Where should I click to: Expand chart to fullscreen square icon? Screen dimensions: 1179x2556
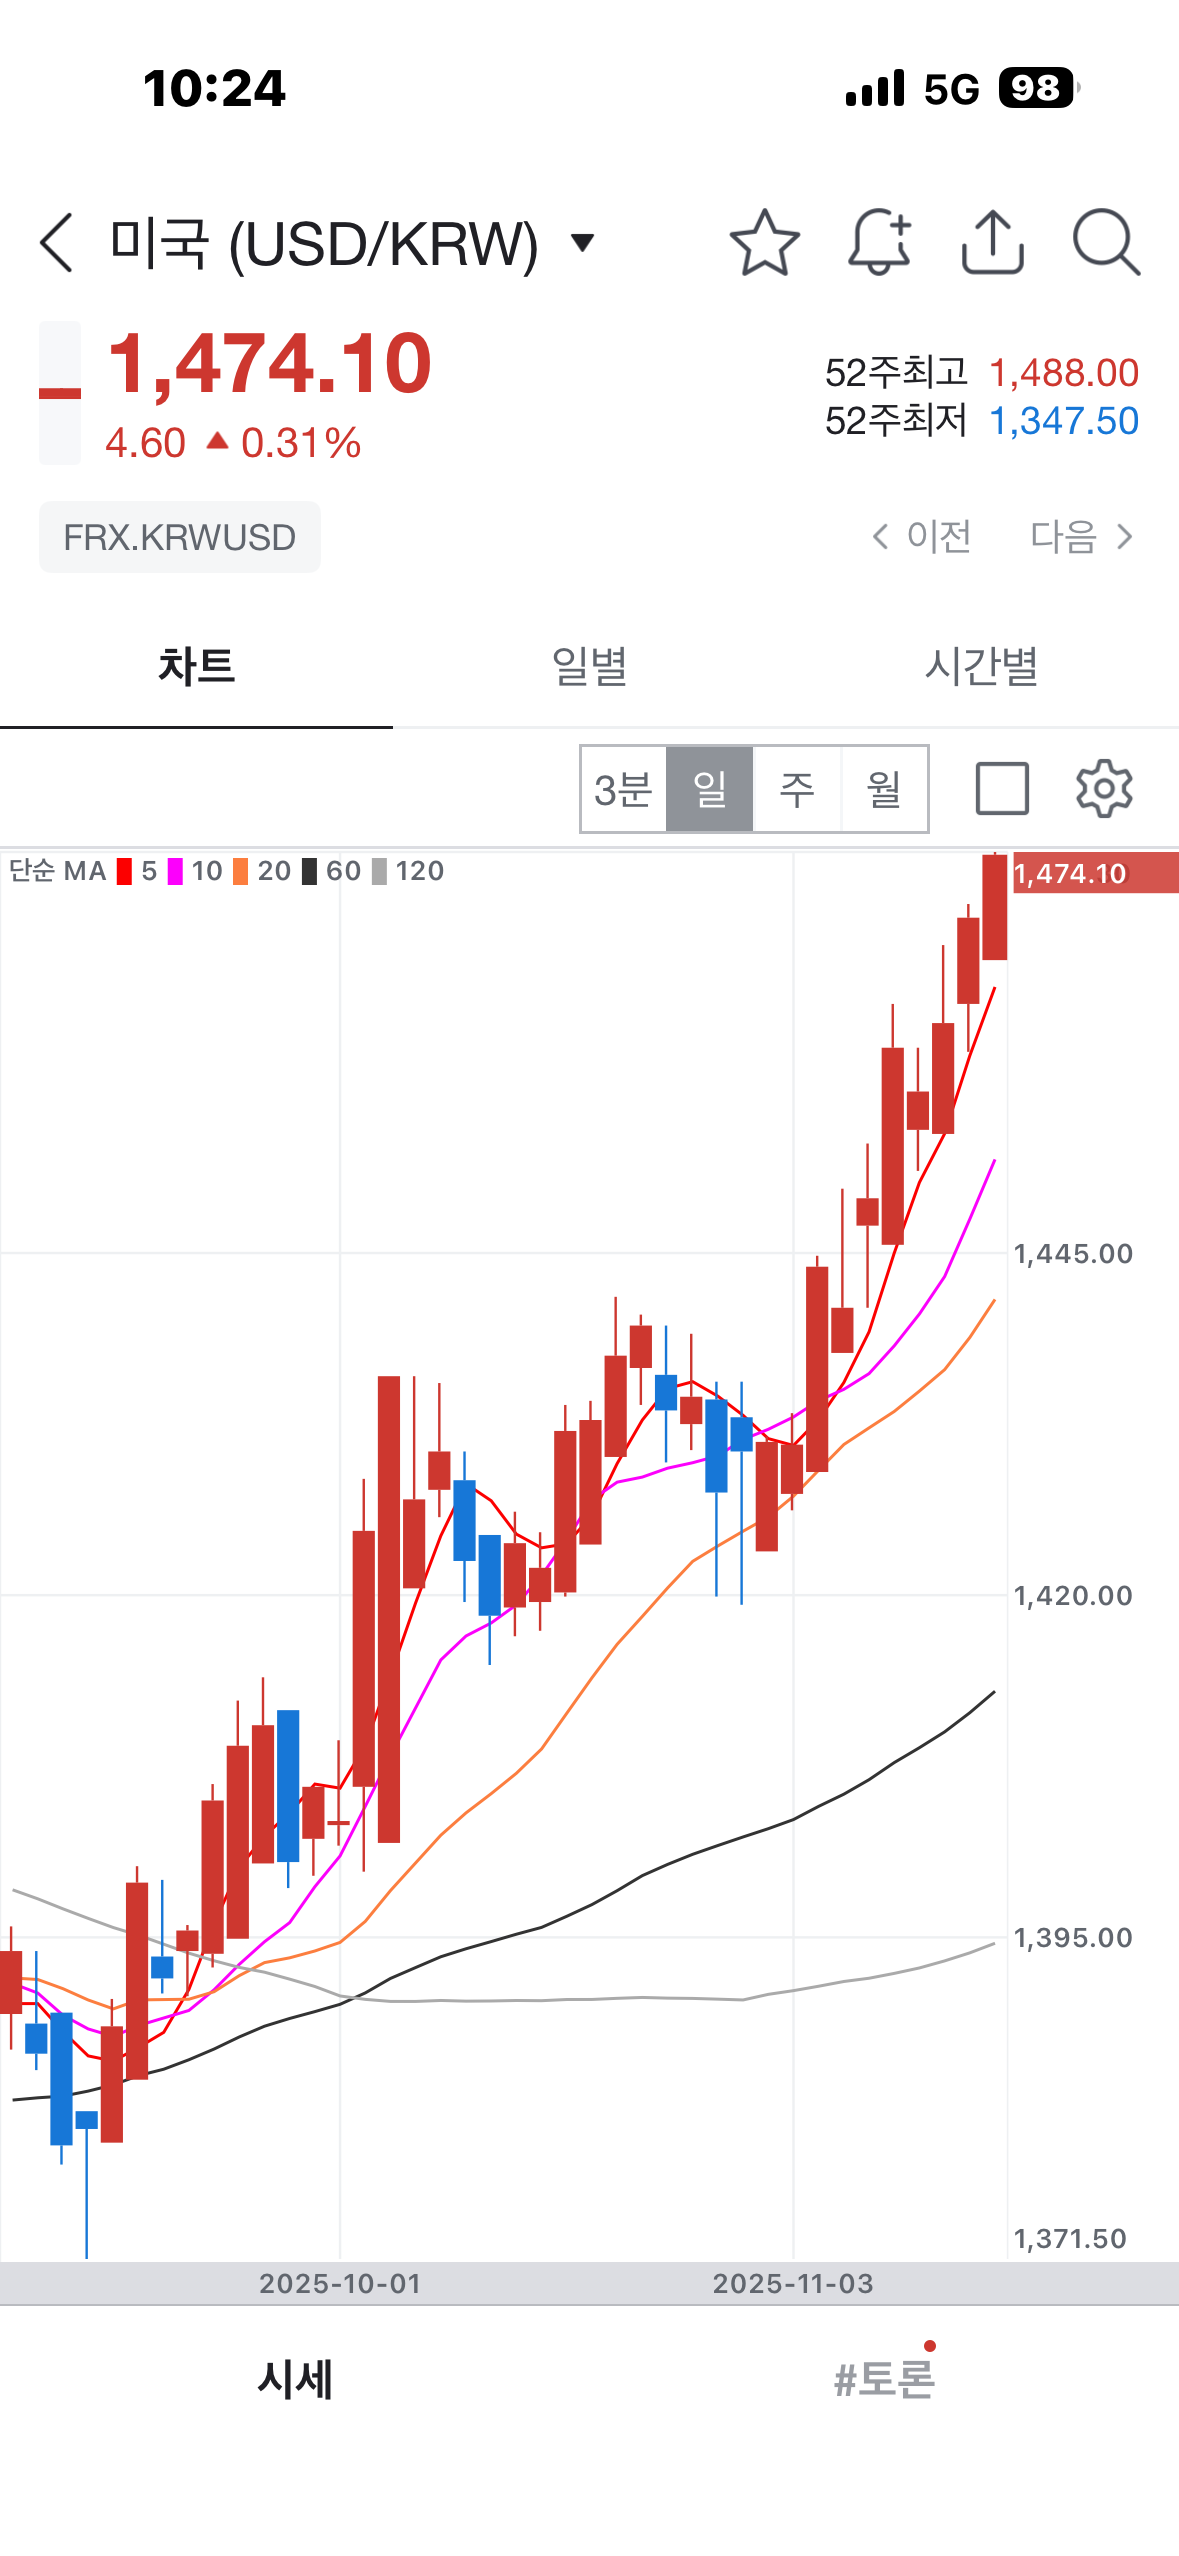tap(1001, 789)
